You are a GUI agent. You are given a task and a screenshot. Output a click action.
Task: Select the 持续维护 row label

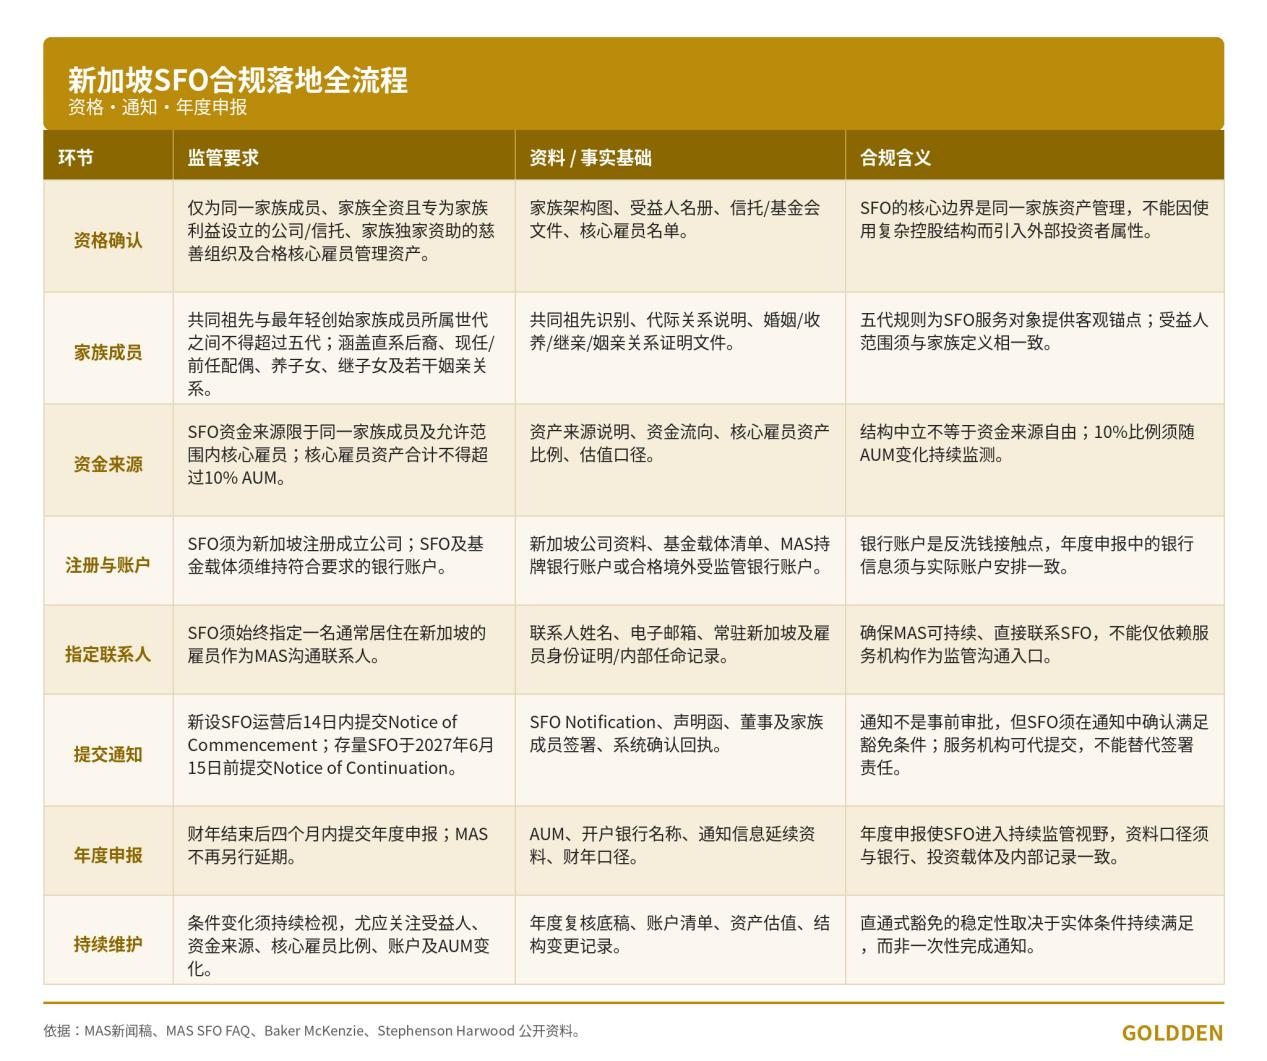[108, 944]
